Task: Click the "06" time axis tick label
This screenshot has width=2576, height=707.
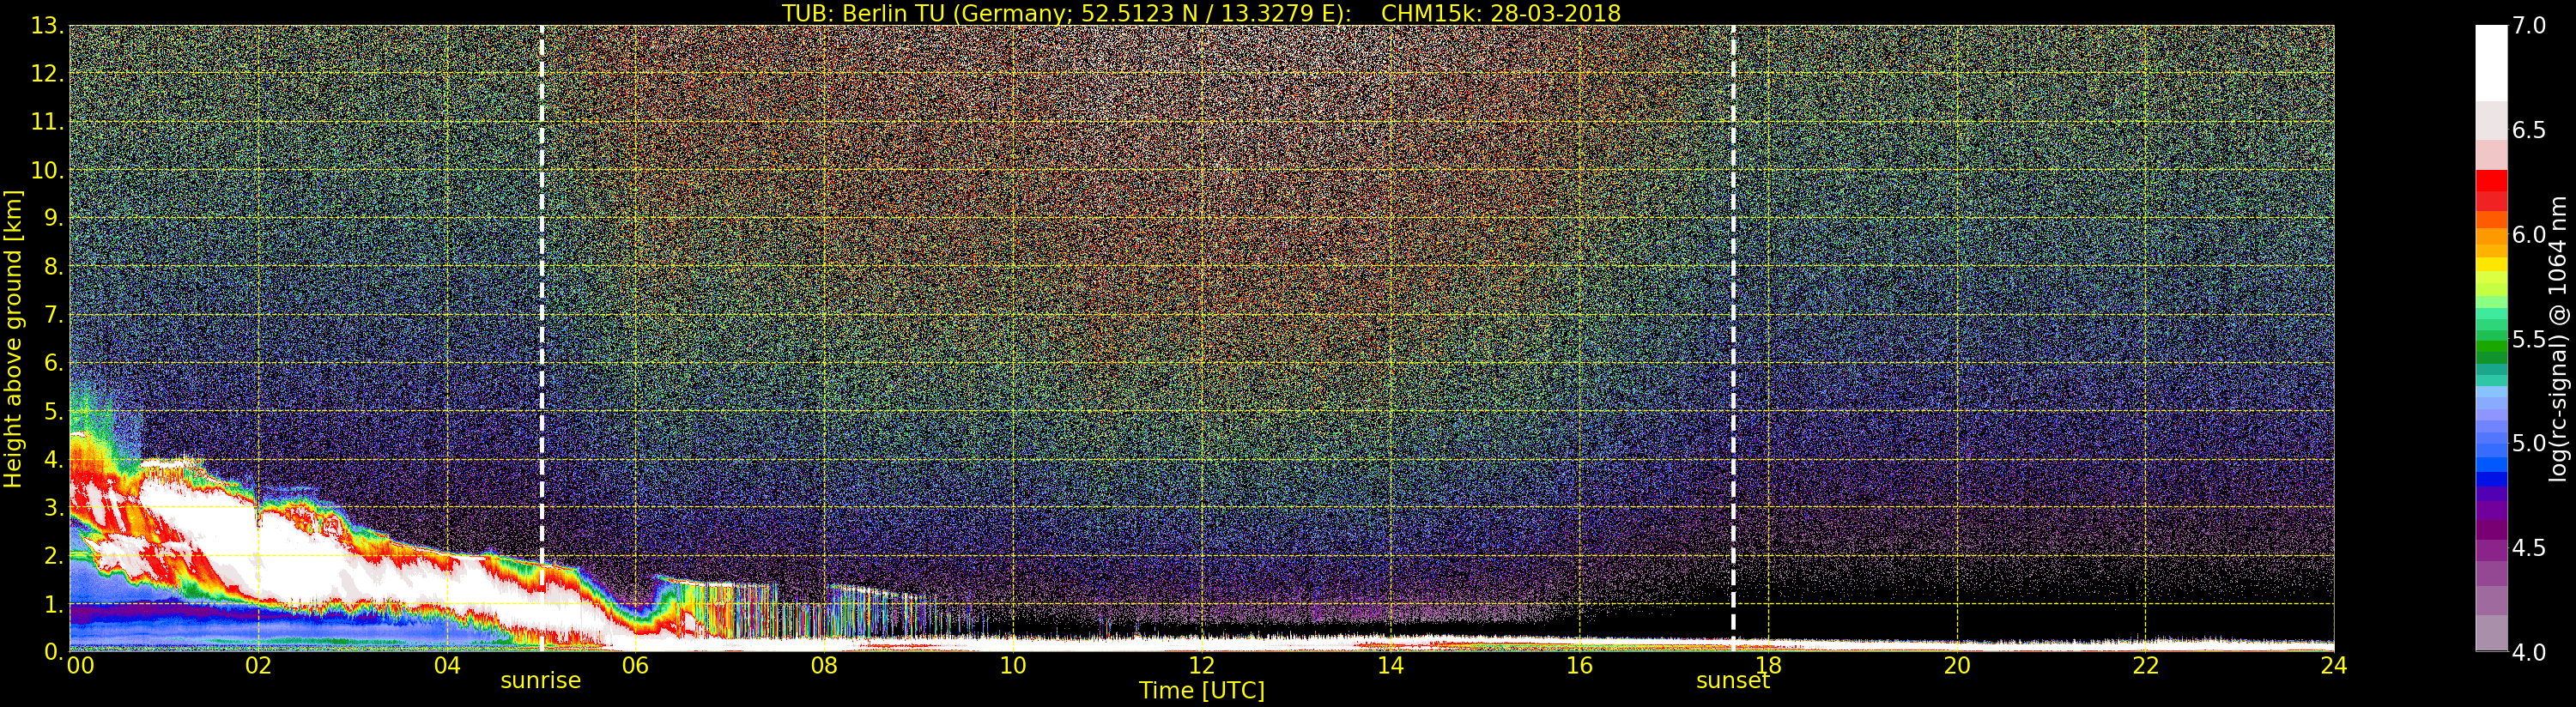Action: pos(635,665)
